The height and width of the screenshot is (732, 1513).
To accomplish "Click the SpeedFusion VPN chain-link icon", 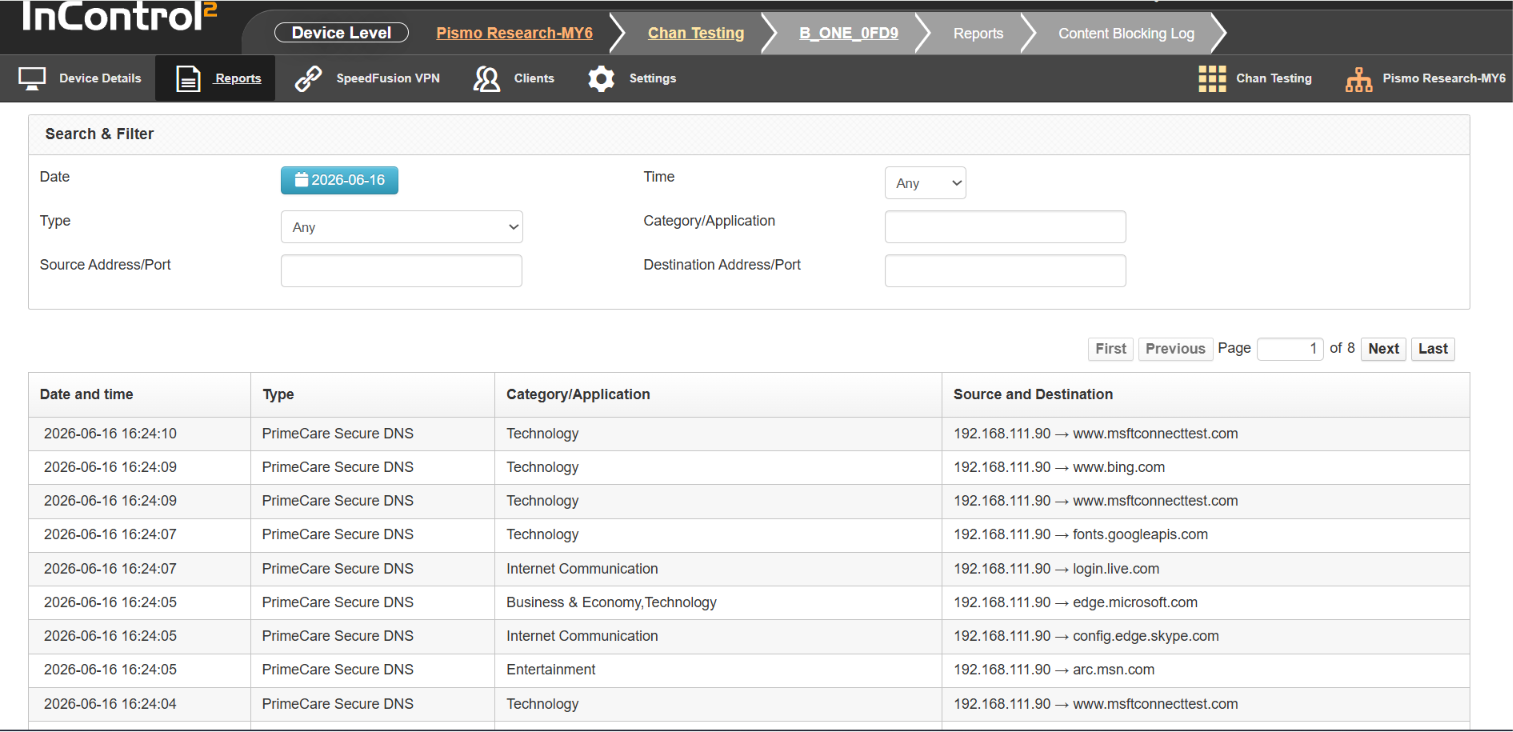I will [x=308, y=79].
